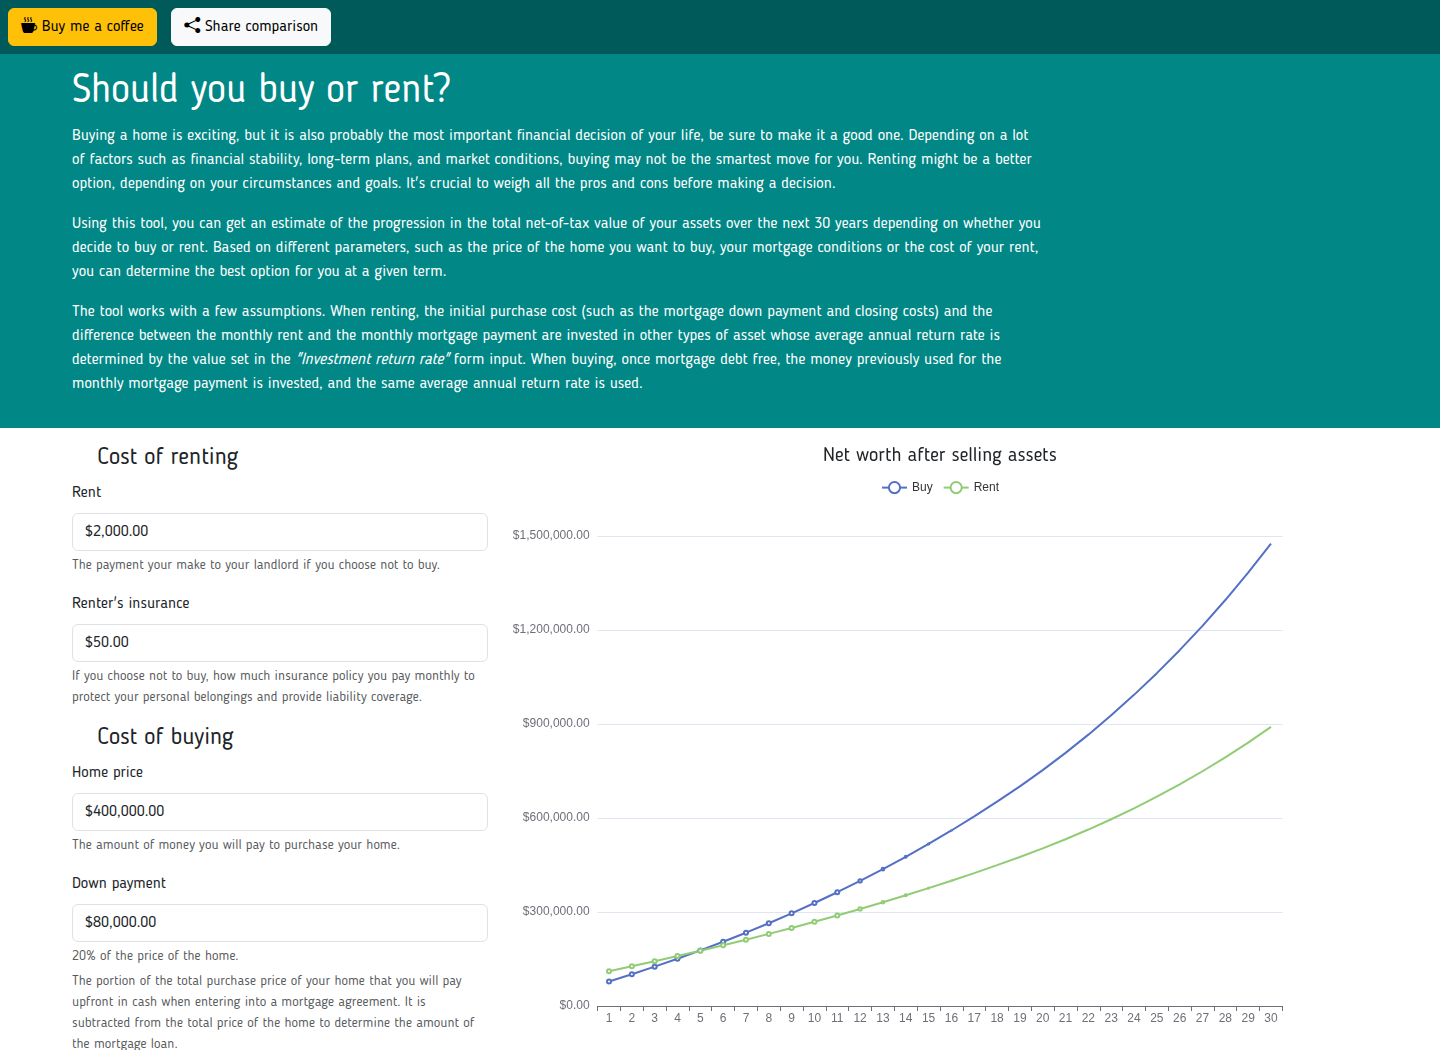Click the "Cost of renting" section heading
This screenshot has height=1050, width=1440.
tap(168, 457)
